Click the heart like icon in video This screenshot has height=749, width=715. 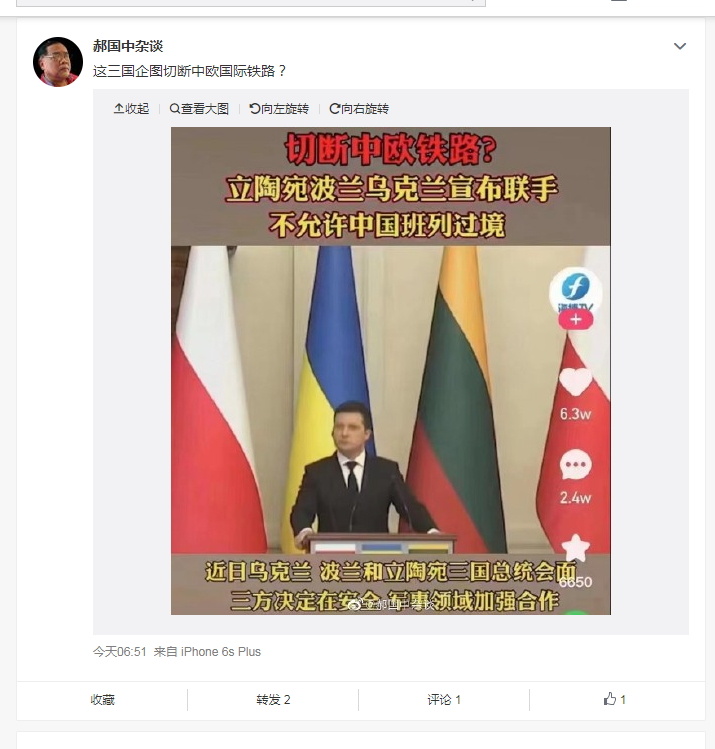(576, 381)
